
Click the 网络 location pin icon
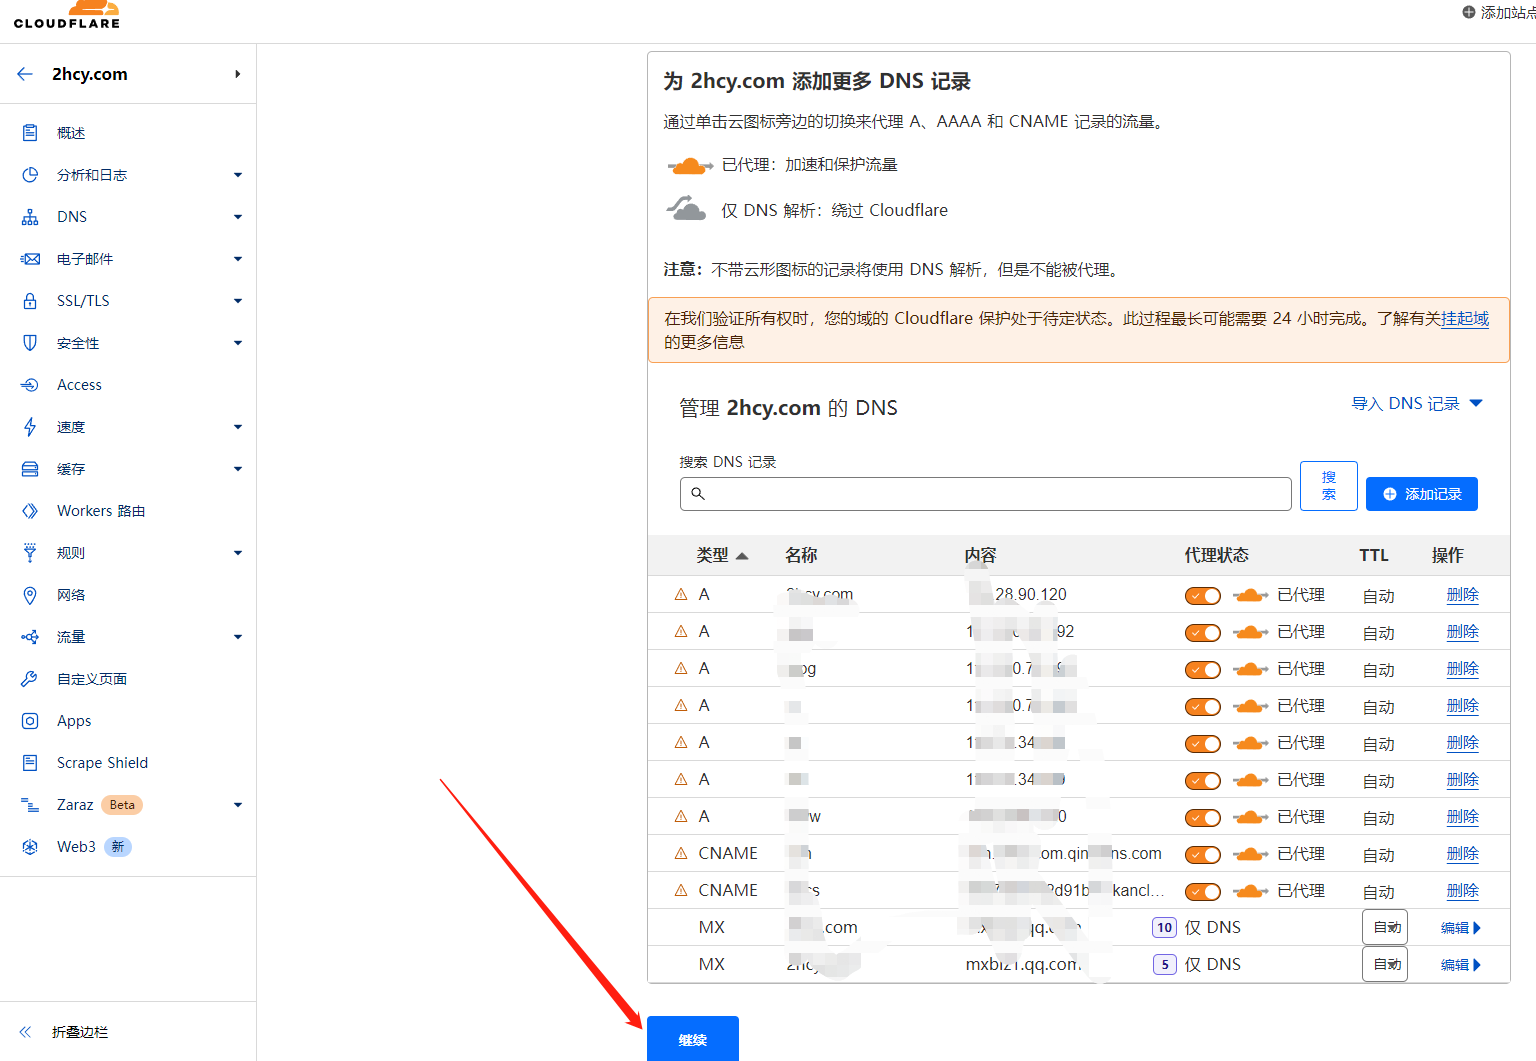click(x=30, y=595)
